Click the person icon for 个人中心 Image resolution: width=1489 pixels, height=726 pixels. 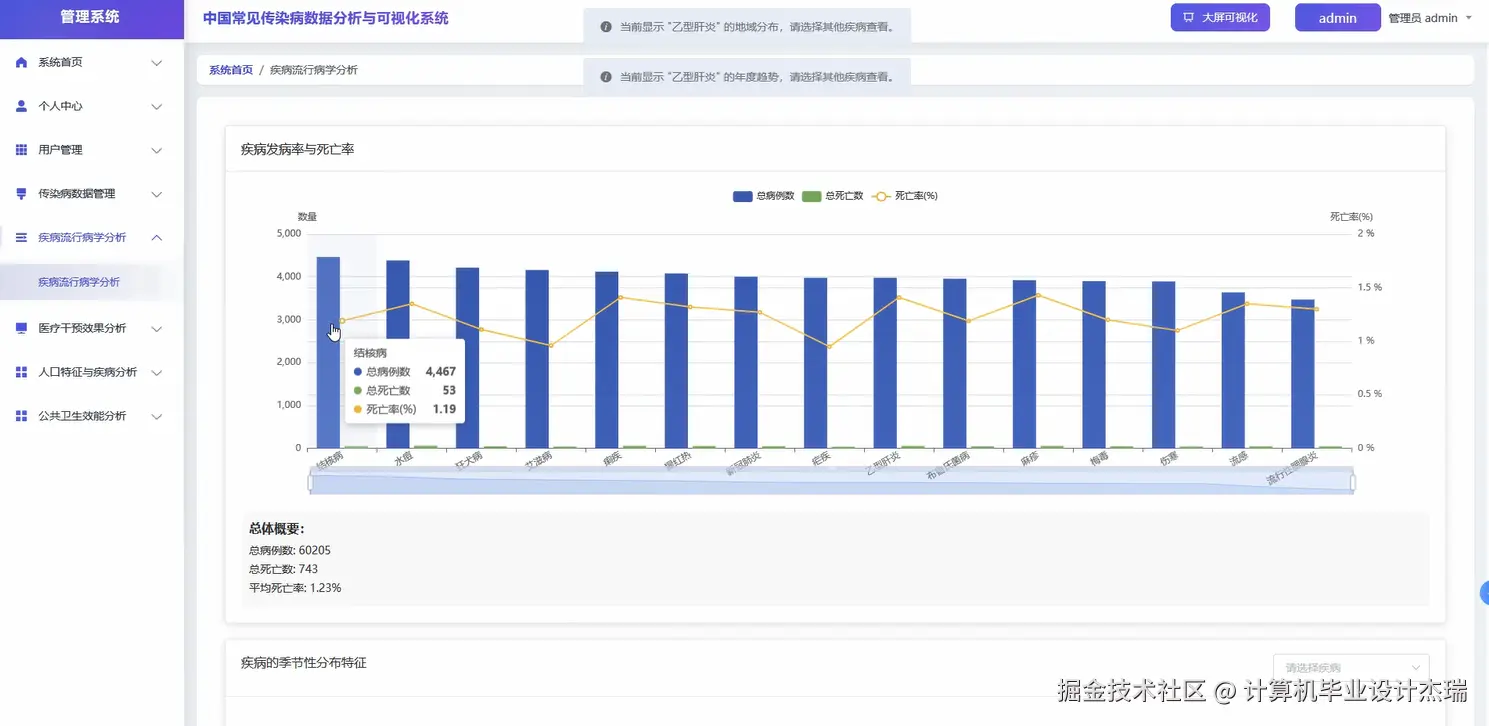(20, 106)
